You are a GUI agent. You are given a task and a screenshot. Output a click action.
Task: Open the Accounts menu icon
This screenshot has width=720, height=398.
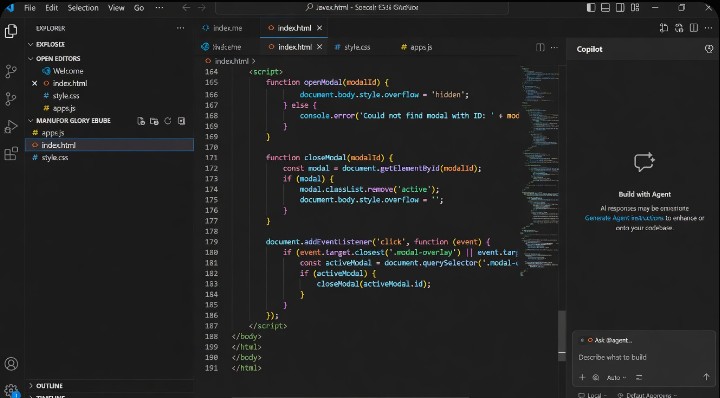[11, 364]
